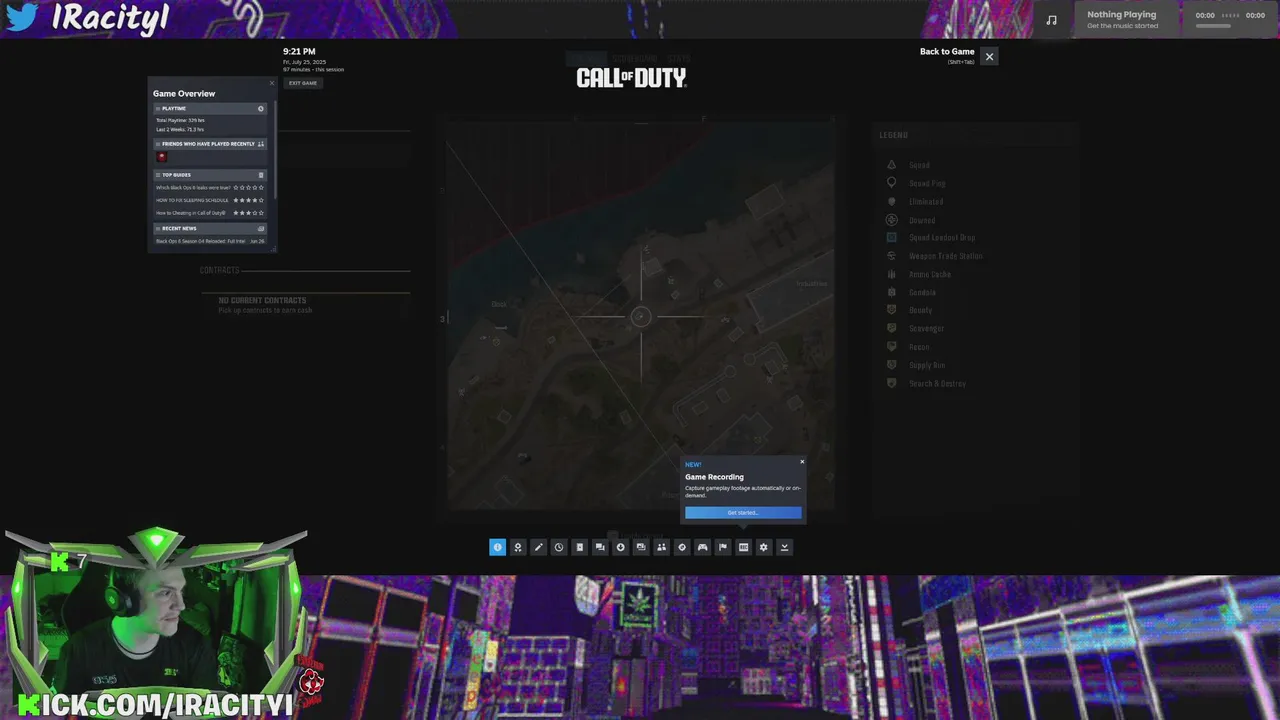Open the Discussions chat bubbles icon
This screenshot has width=1280, height=720.
[600, 547]
